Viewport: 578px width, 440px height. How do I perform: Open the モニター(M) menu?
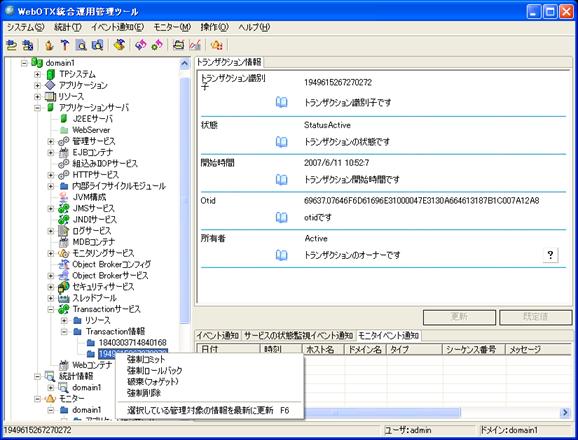172,27
